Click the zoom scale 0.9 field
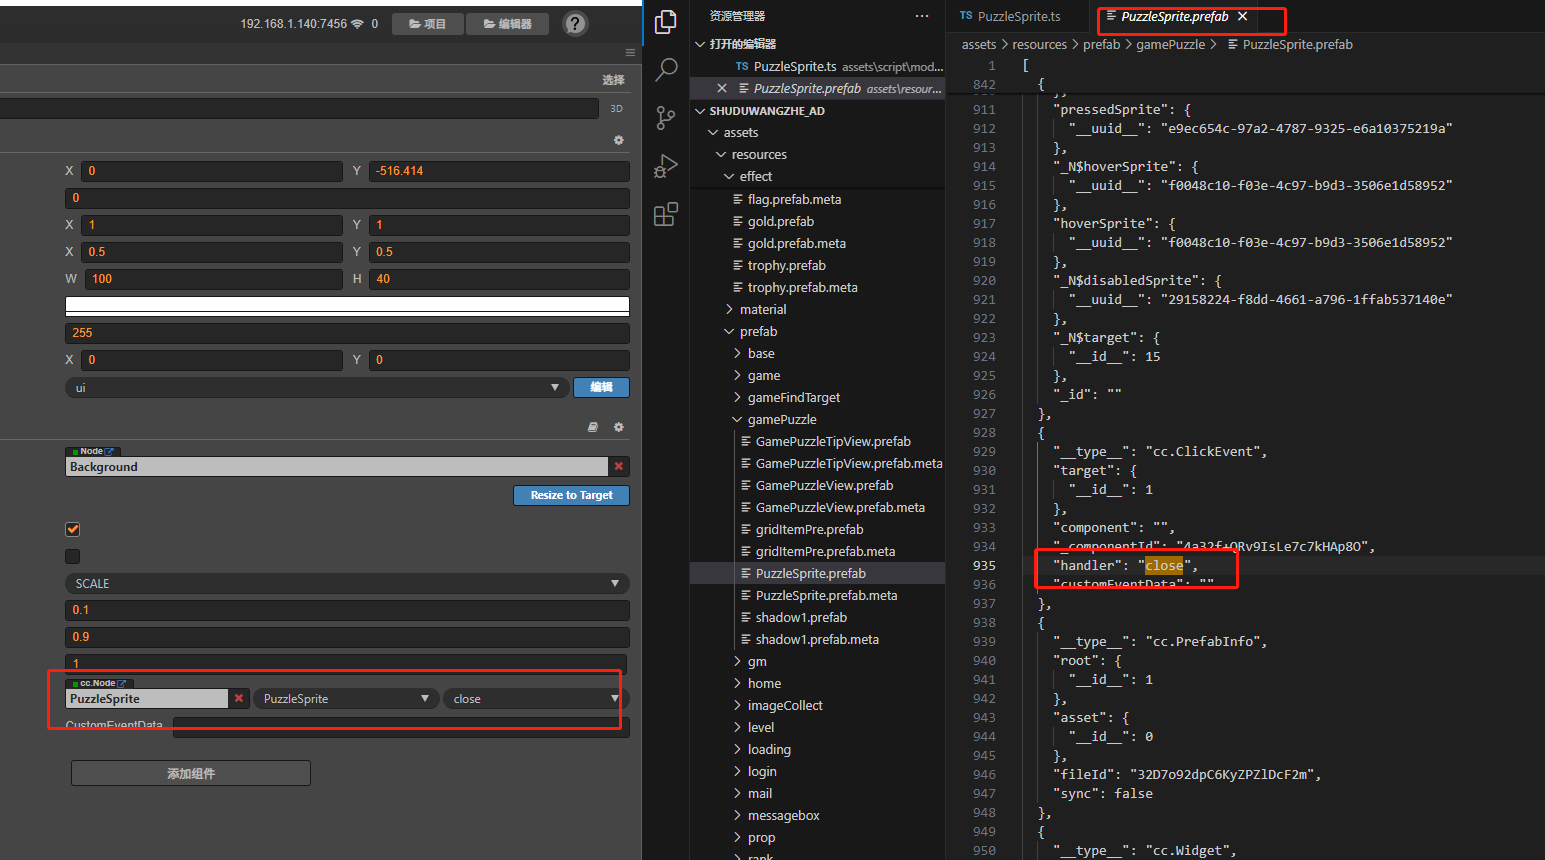1545x860 pixels. coord(347,637)
